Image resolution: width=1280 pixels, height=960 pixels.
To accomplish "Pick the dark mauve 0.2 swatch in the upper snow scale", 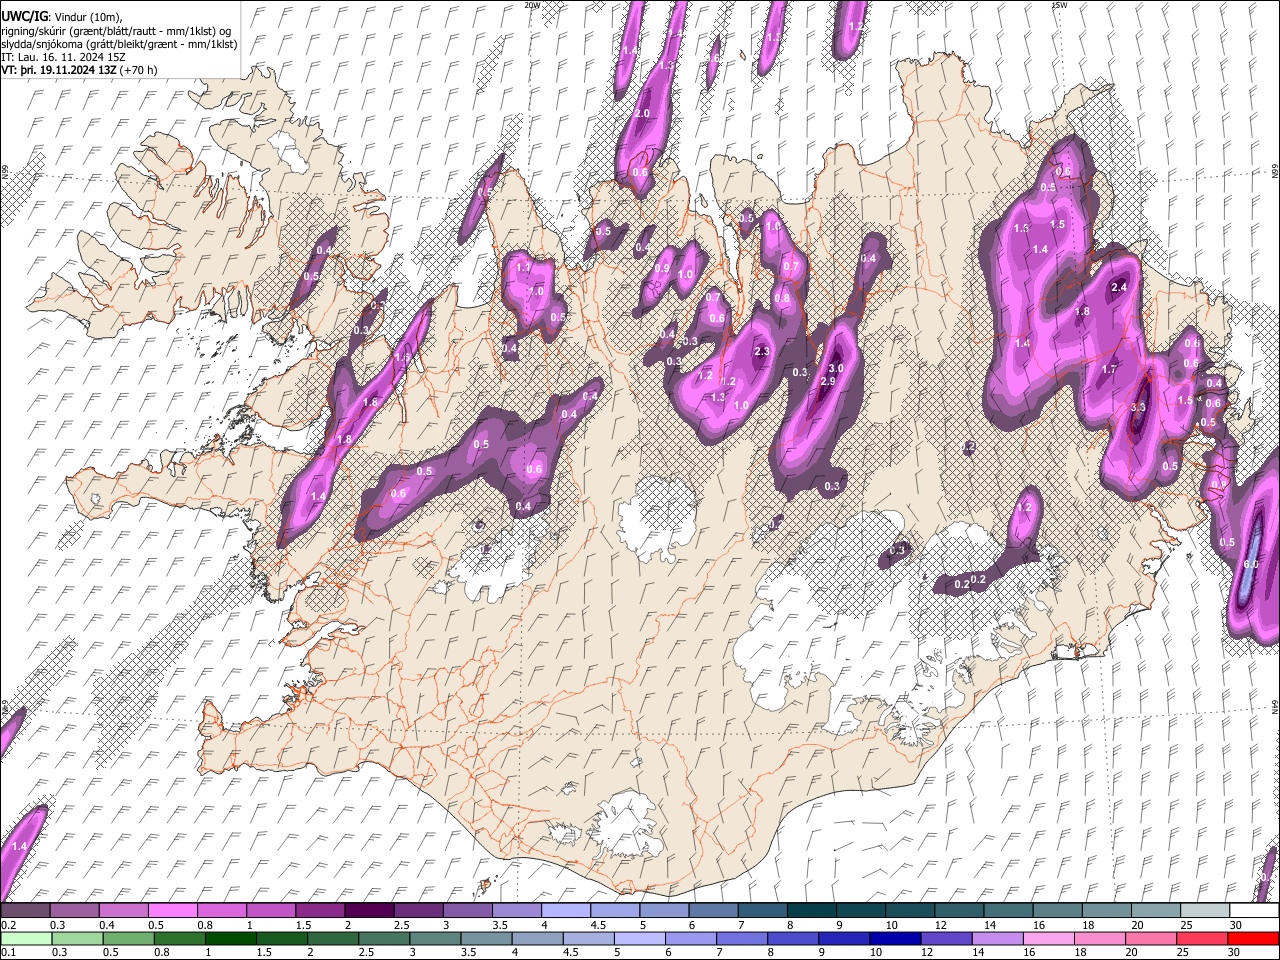I will coord(25,911).
